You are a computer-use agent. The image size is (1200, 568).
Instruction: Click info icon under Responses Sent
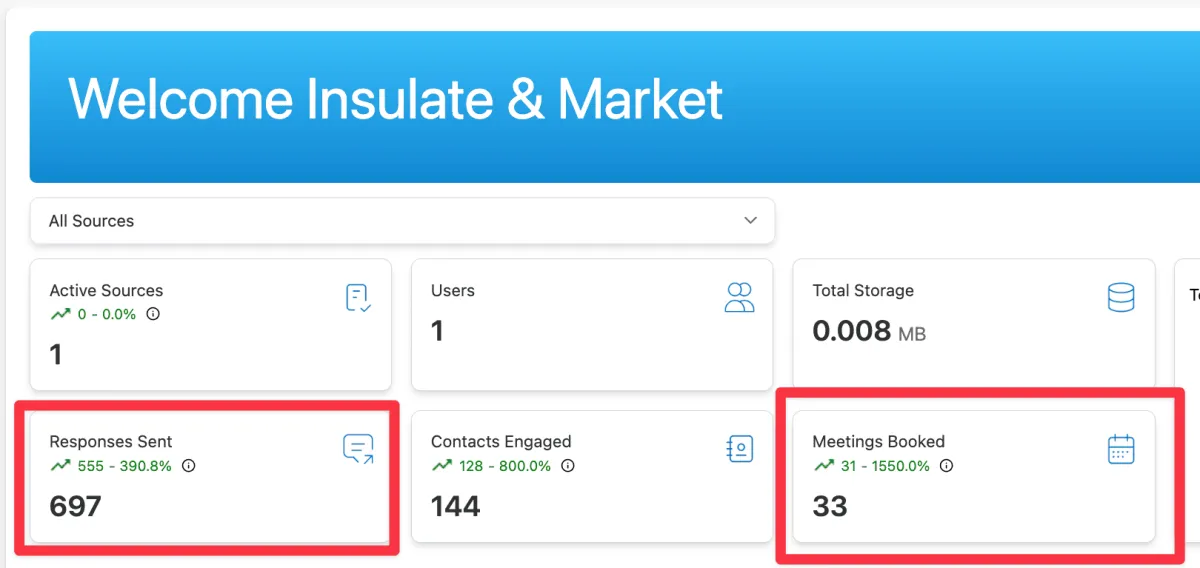[189, 465]
